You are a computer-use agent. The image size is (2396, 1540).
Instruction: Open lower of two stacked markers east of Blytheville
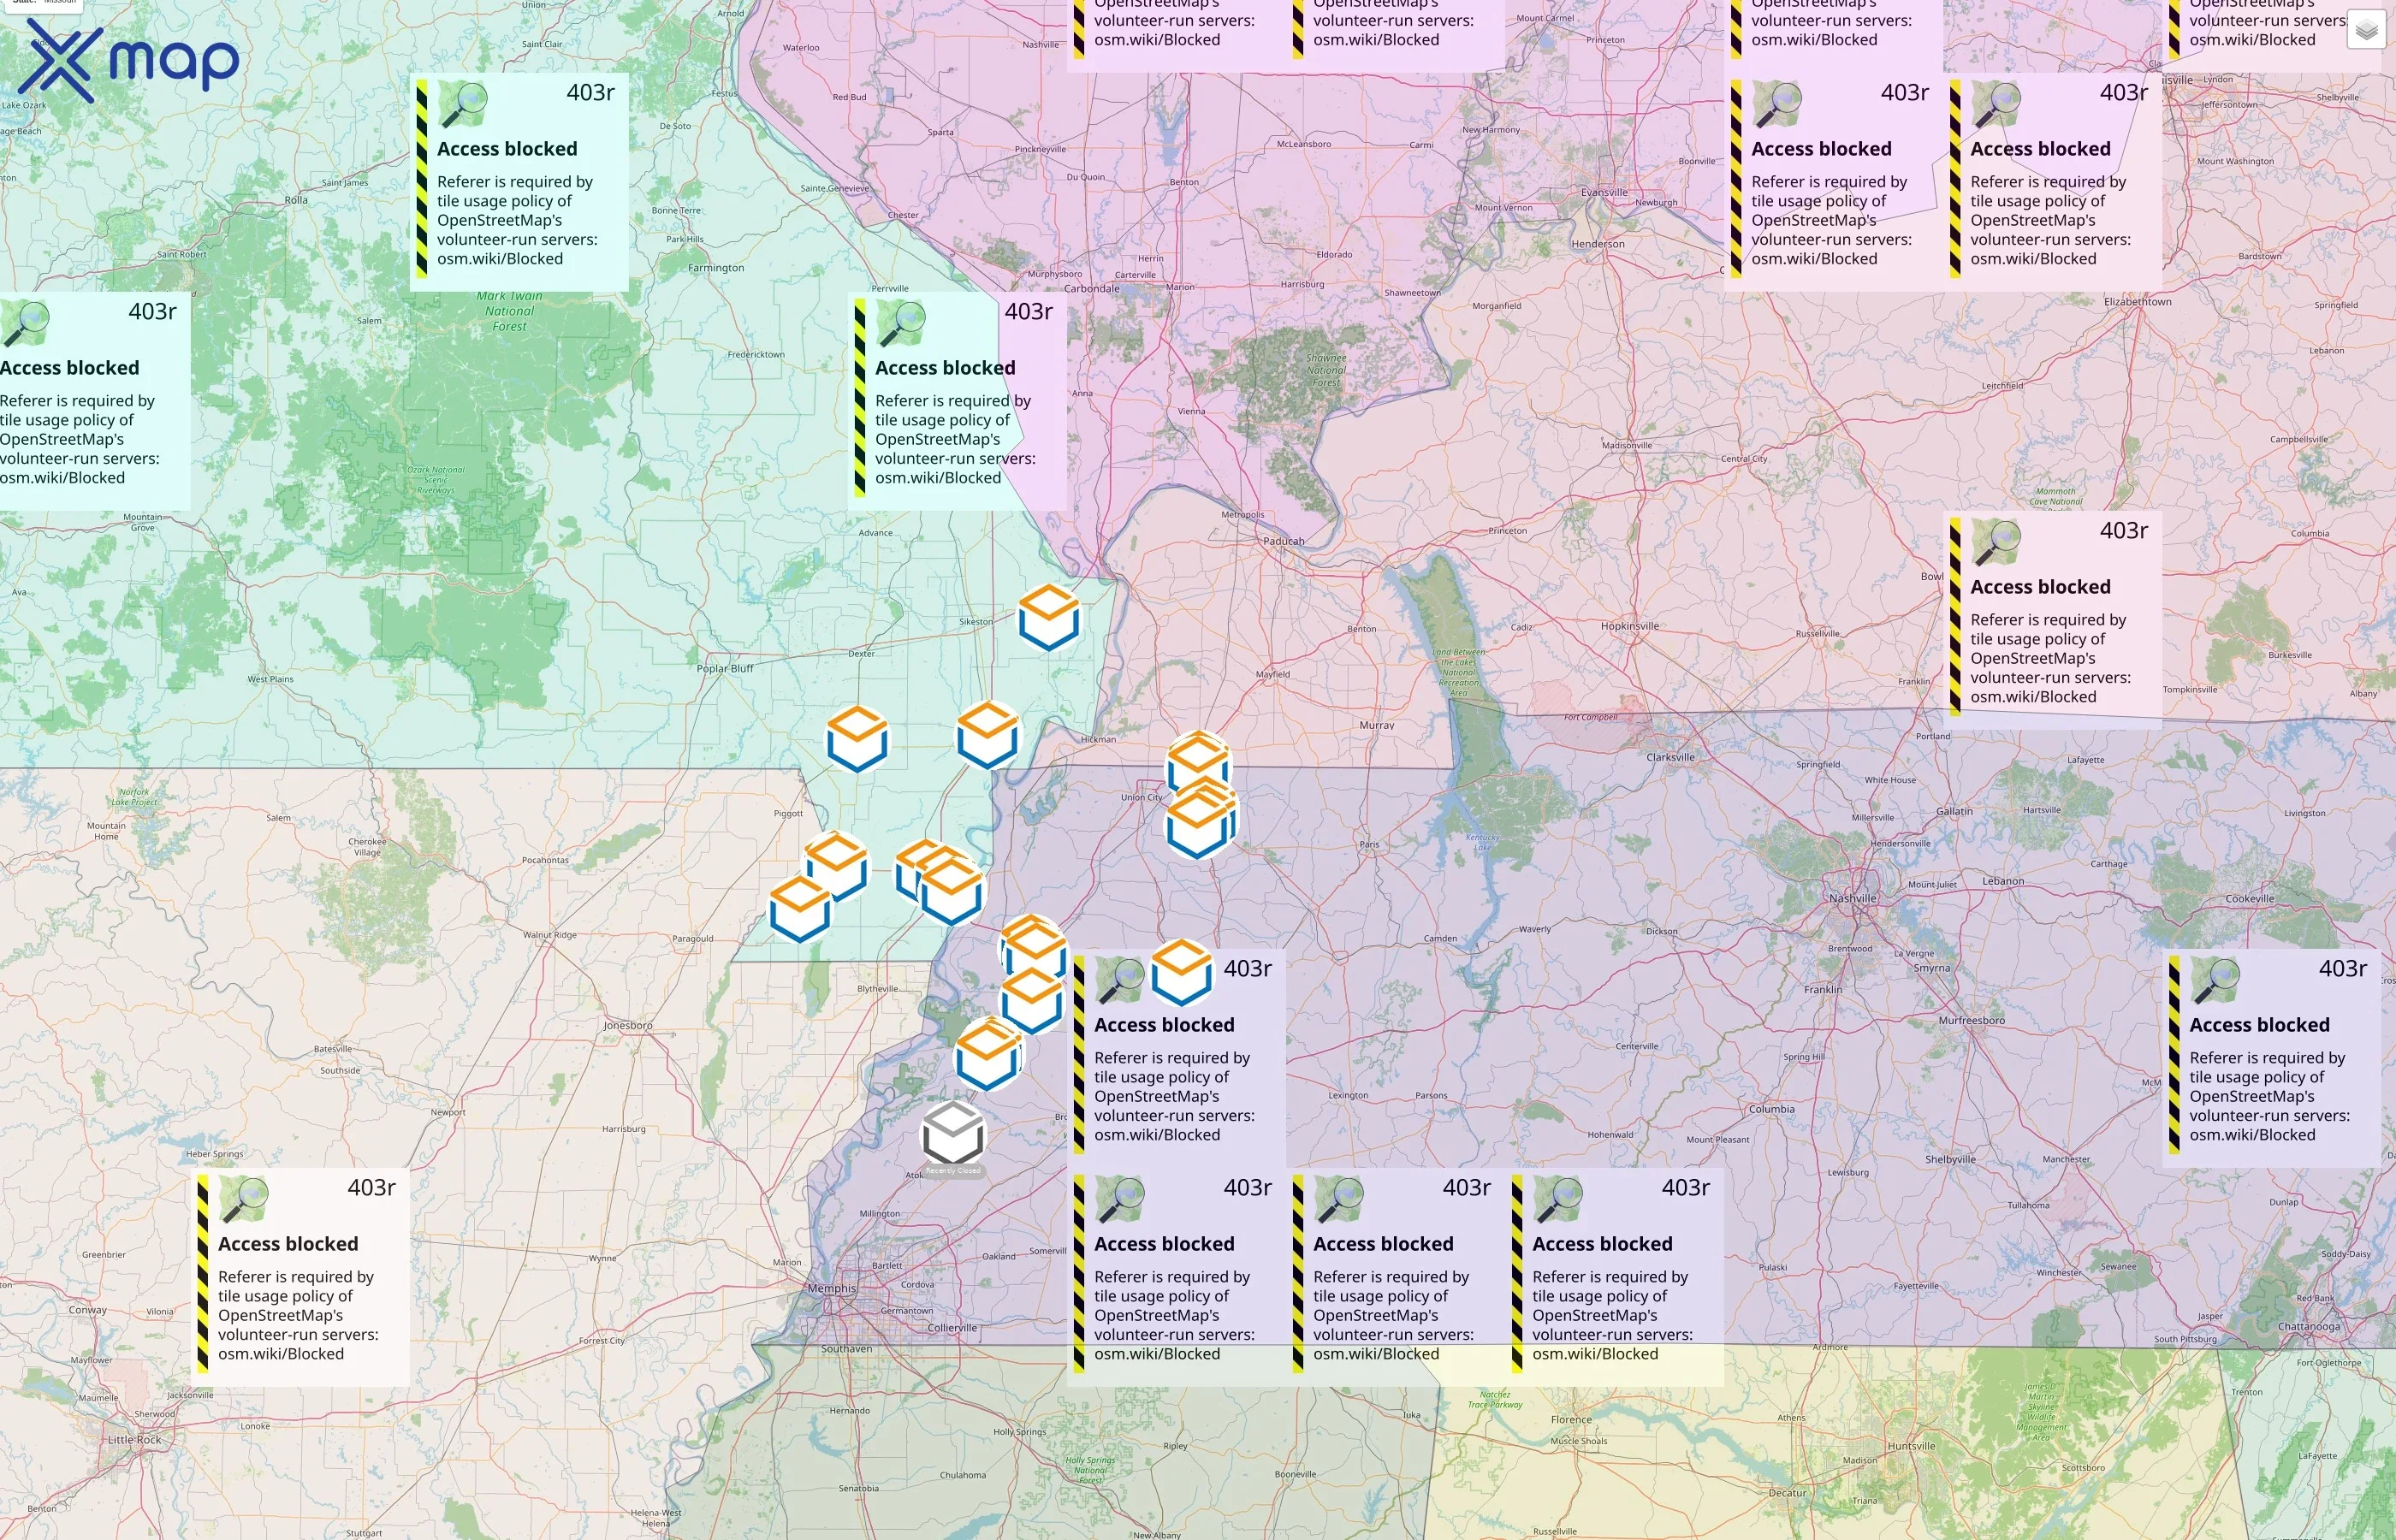1031,1000
